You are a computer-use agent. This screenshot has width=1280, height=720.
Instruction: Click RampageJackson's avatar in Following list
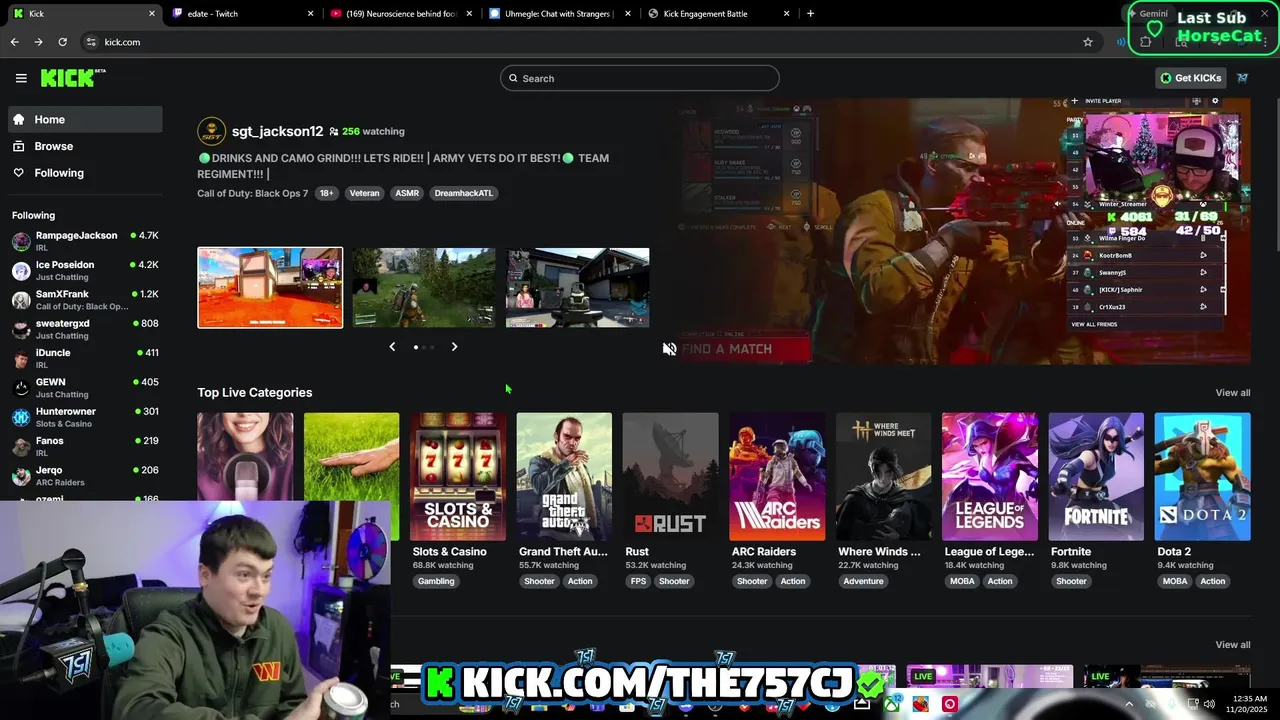[21, 241]
